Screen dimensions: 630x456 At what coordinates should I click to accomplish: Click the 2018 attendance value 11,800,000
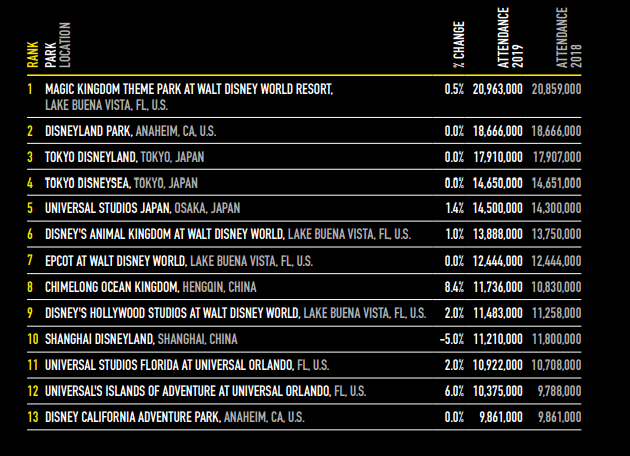[x=557, y=339]
